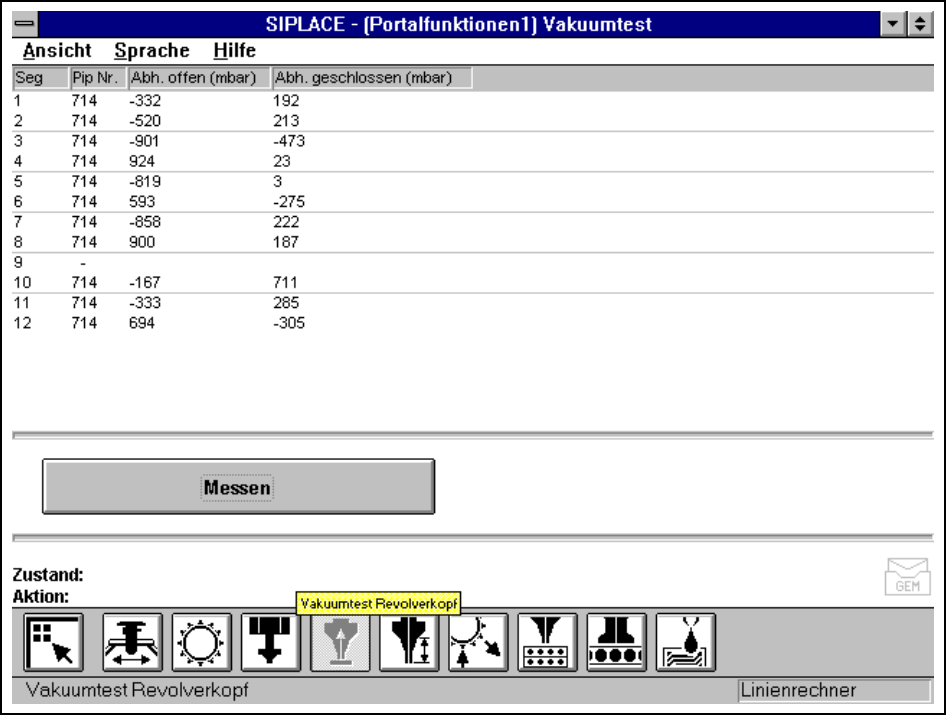
Task: Click the head over conveyor rollers icon
Action: [616, 643]
